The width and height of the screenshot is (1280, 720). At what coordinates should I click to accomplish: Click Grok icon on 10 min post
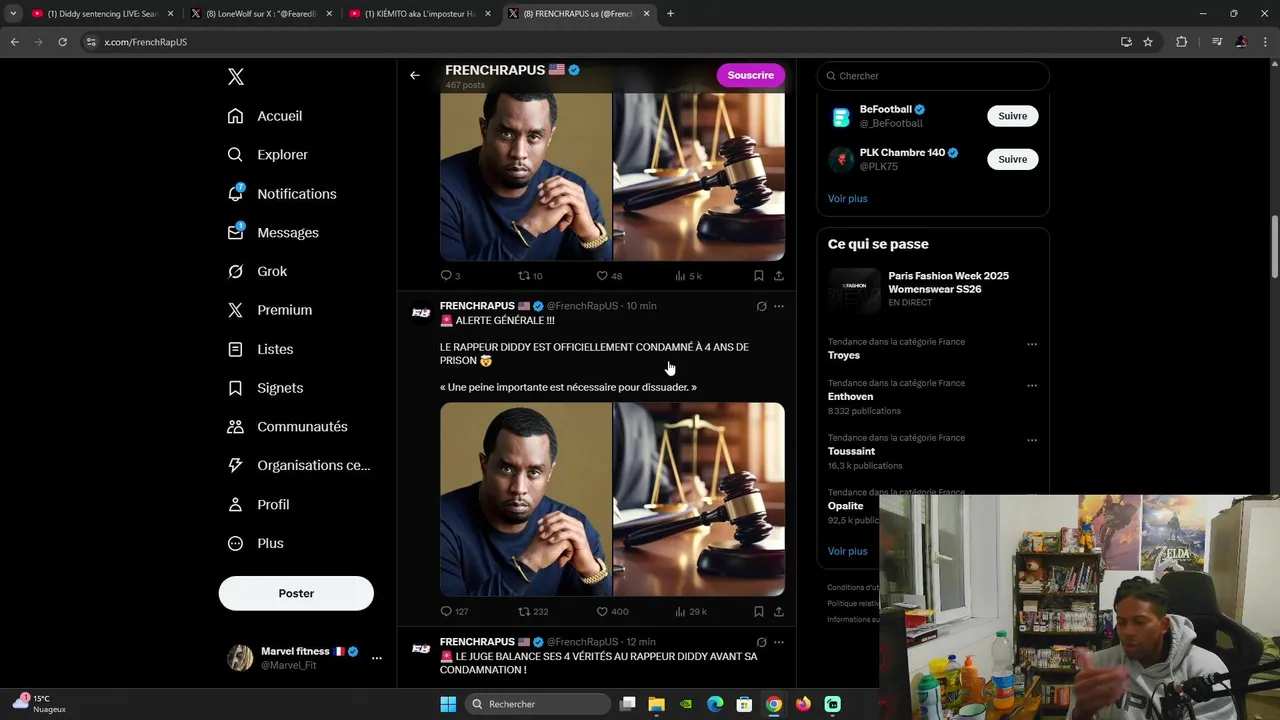pyautogui.click(x=761, y=307)
